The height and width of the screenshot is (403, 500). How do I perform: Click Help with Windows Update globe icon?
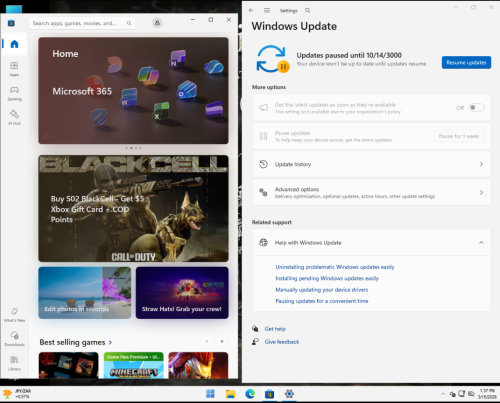click(263, 242)
